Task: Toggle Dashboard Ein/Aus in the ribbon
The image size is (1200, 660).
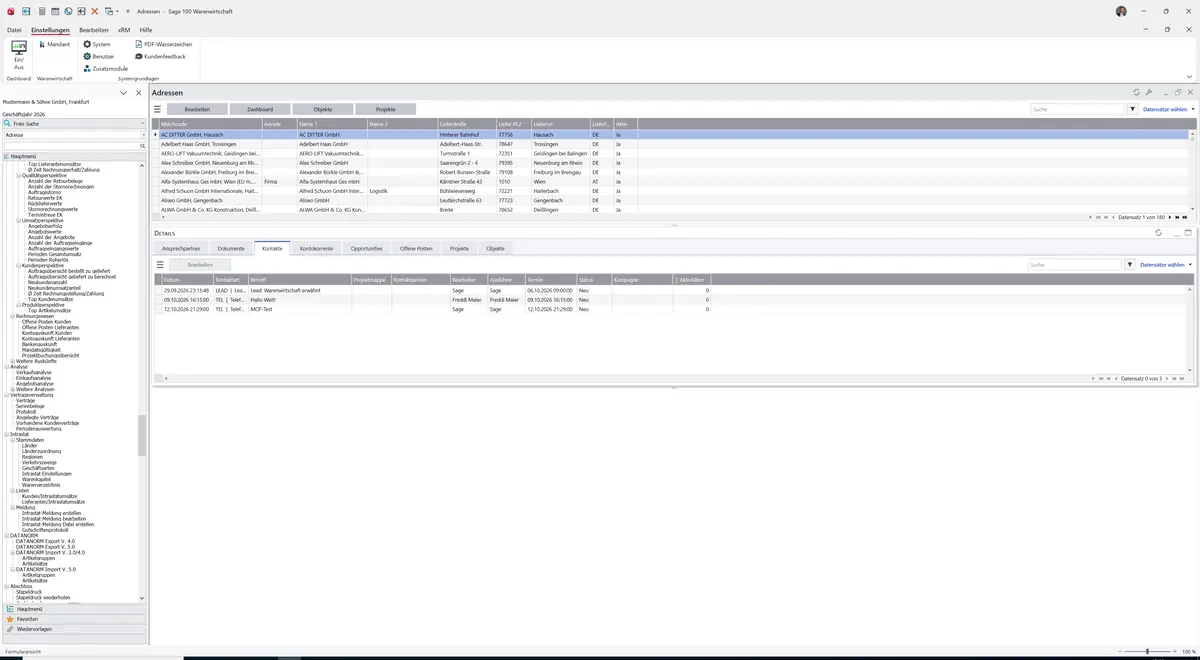Action: point(18,54)
